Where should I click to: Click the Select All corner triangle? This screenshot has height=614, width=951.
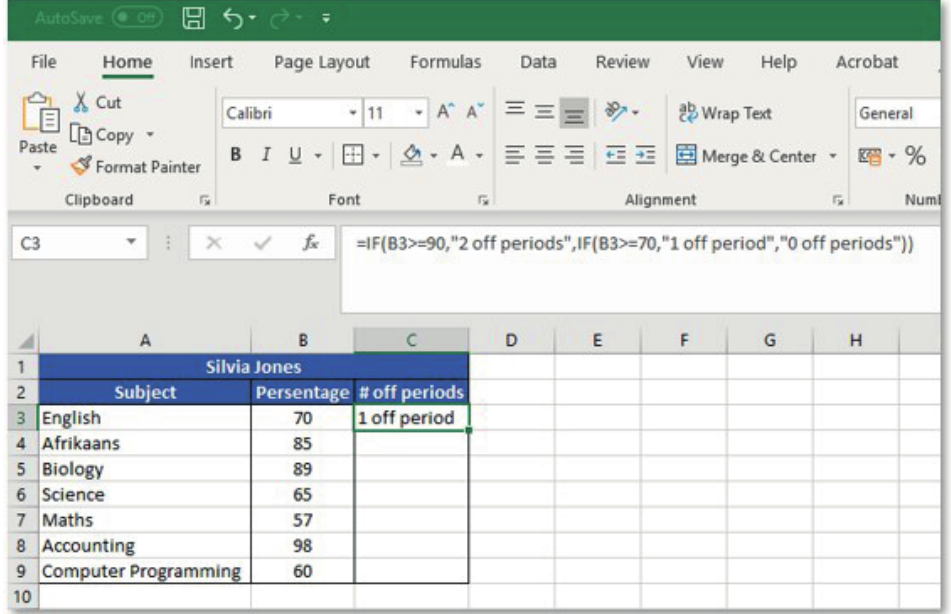tap(24, 340)
